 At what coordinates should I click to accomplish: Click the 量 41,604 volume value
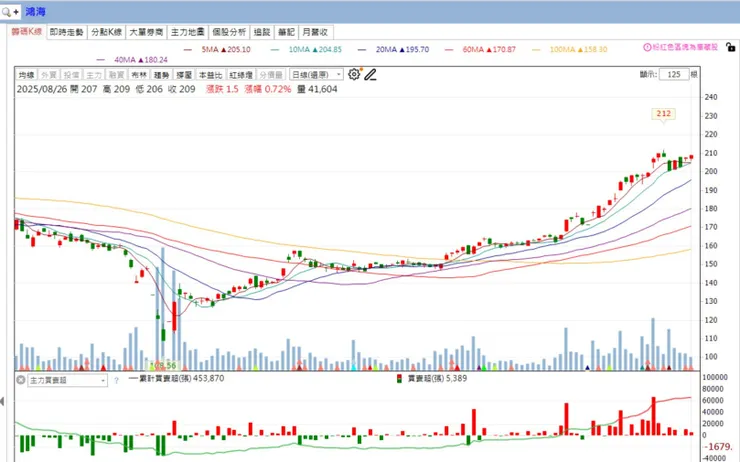(317, 89)
